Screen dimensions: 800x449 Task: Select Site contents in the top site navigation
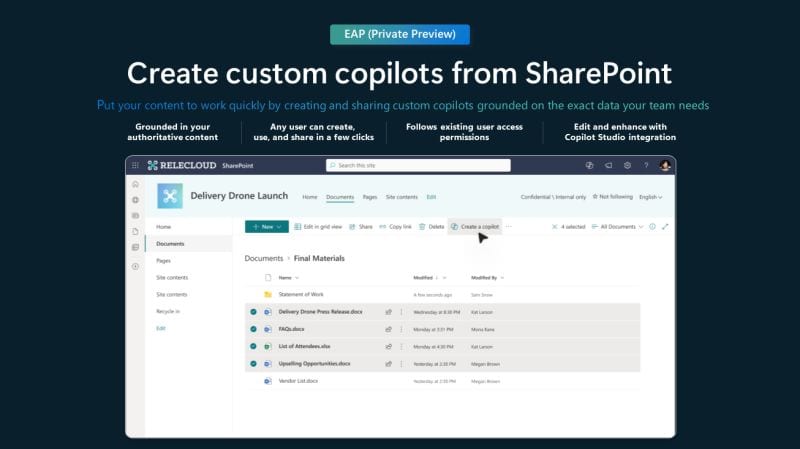click(402, 197)
